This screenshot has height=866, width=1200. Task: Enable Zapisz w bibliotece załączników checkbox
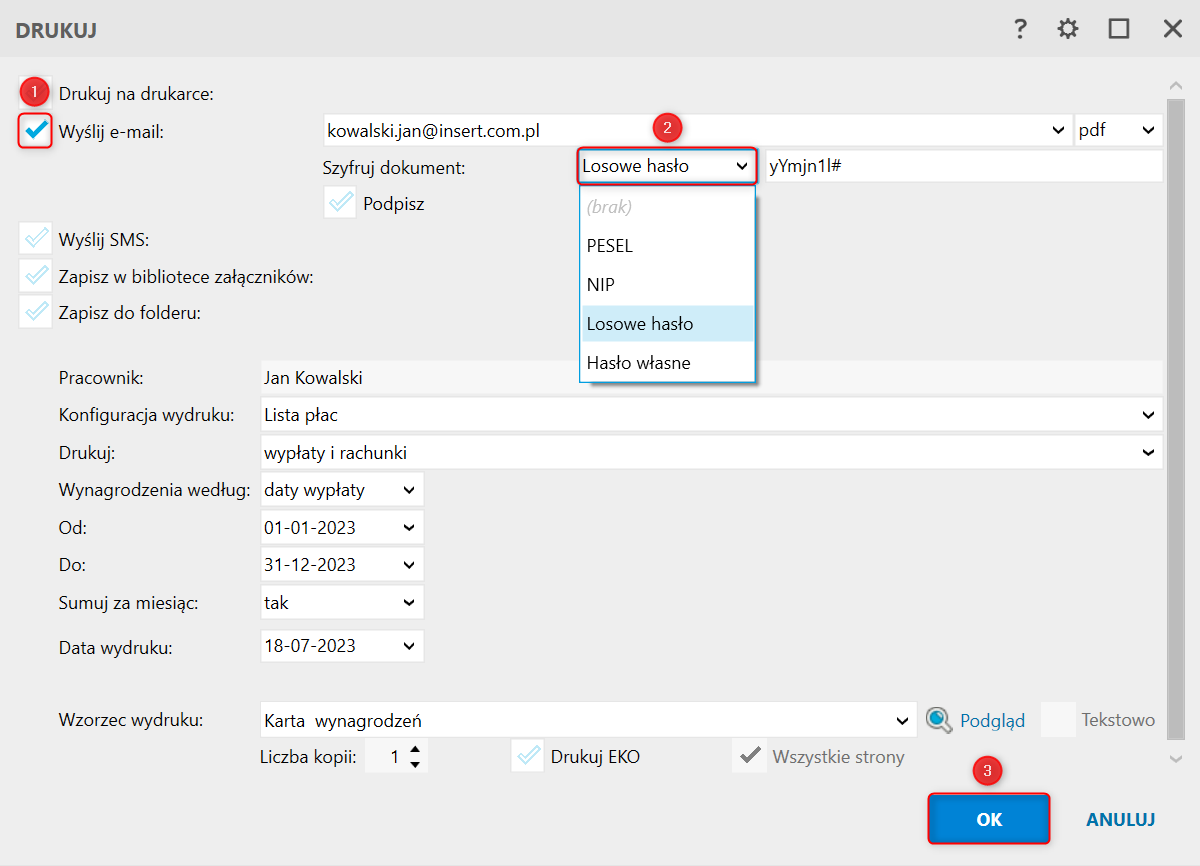point(36,276)
